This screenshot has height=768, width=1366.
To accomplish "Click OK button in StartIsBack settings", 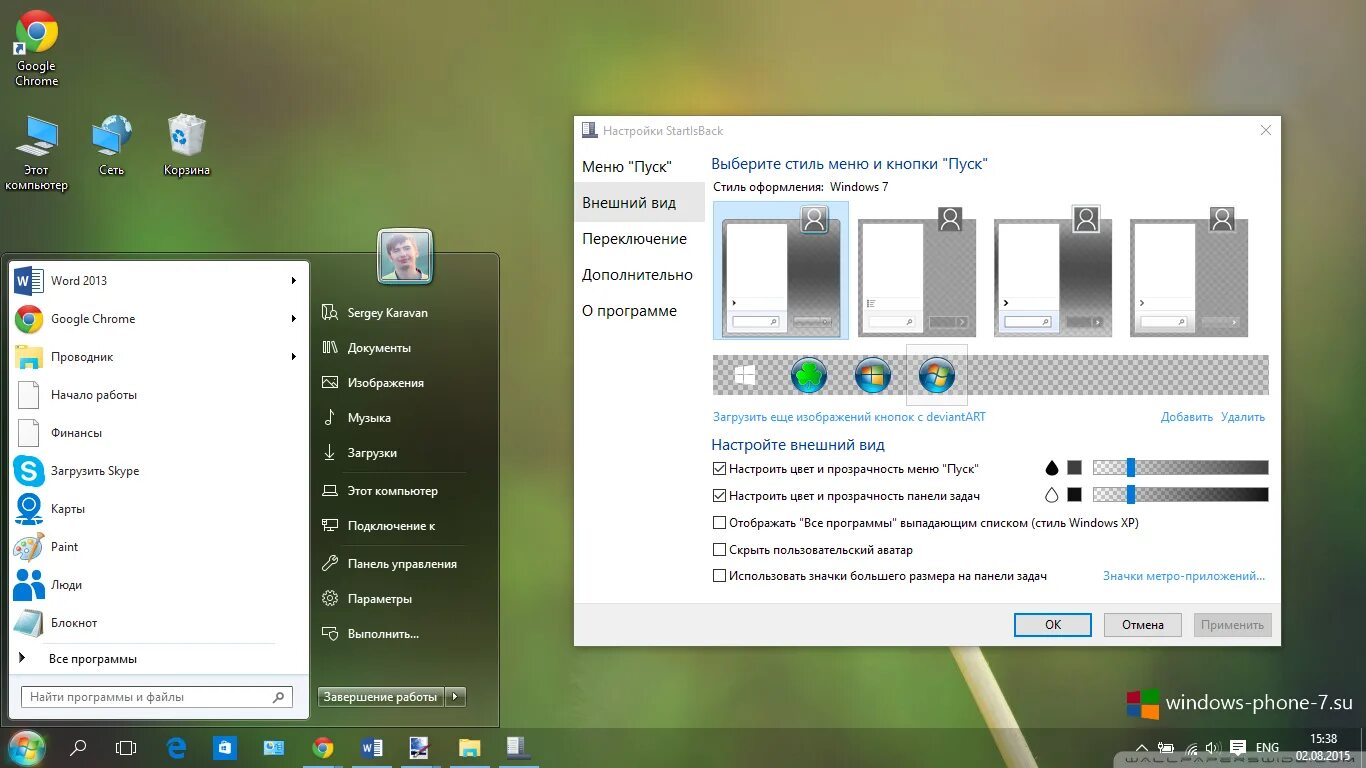I will [x=1053, y=625].
